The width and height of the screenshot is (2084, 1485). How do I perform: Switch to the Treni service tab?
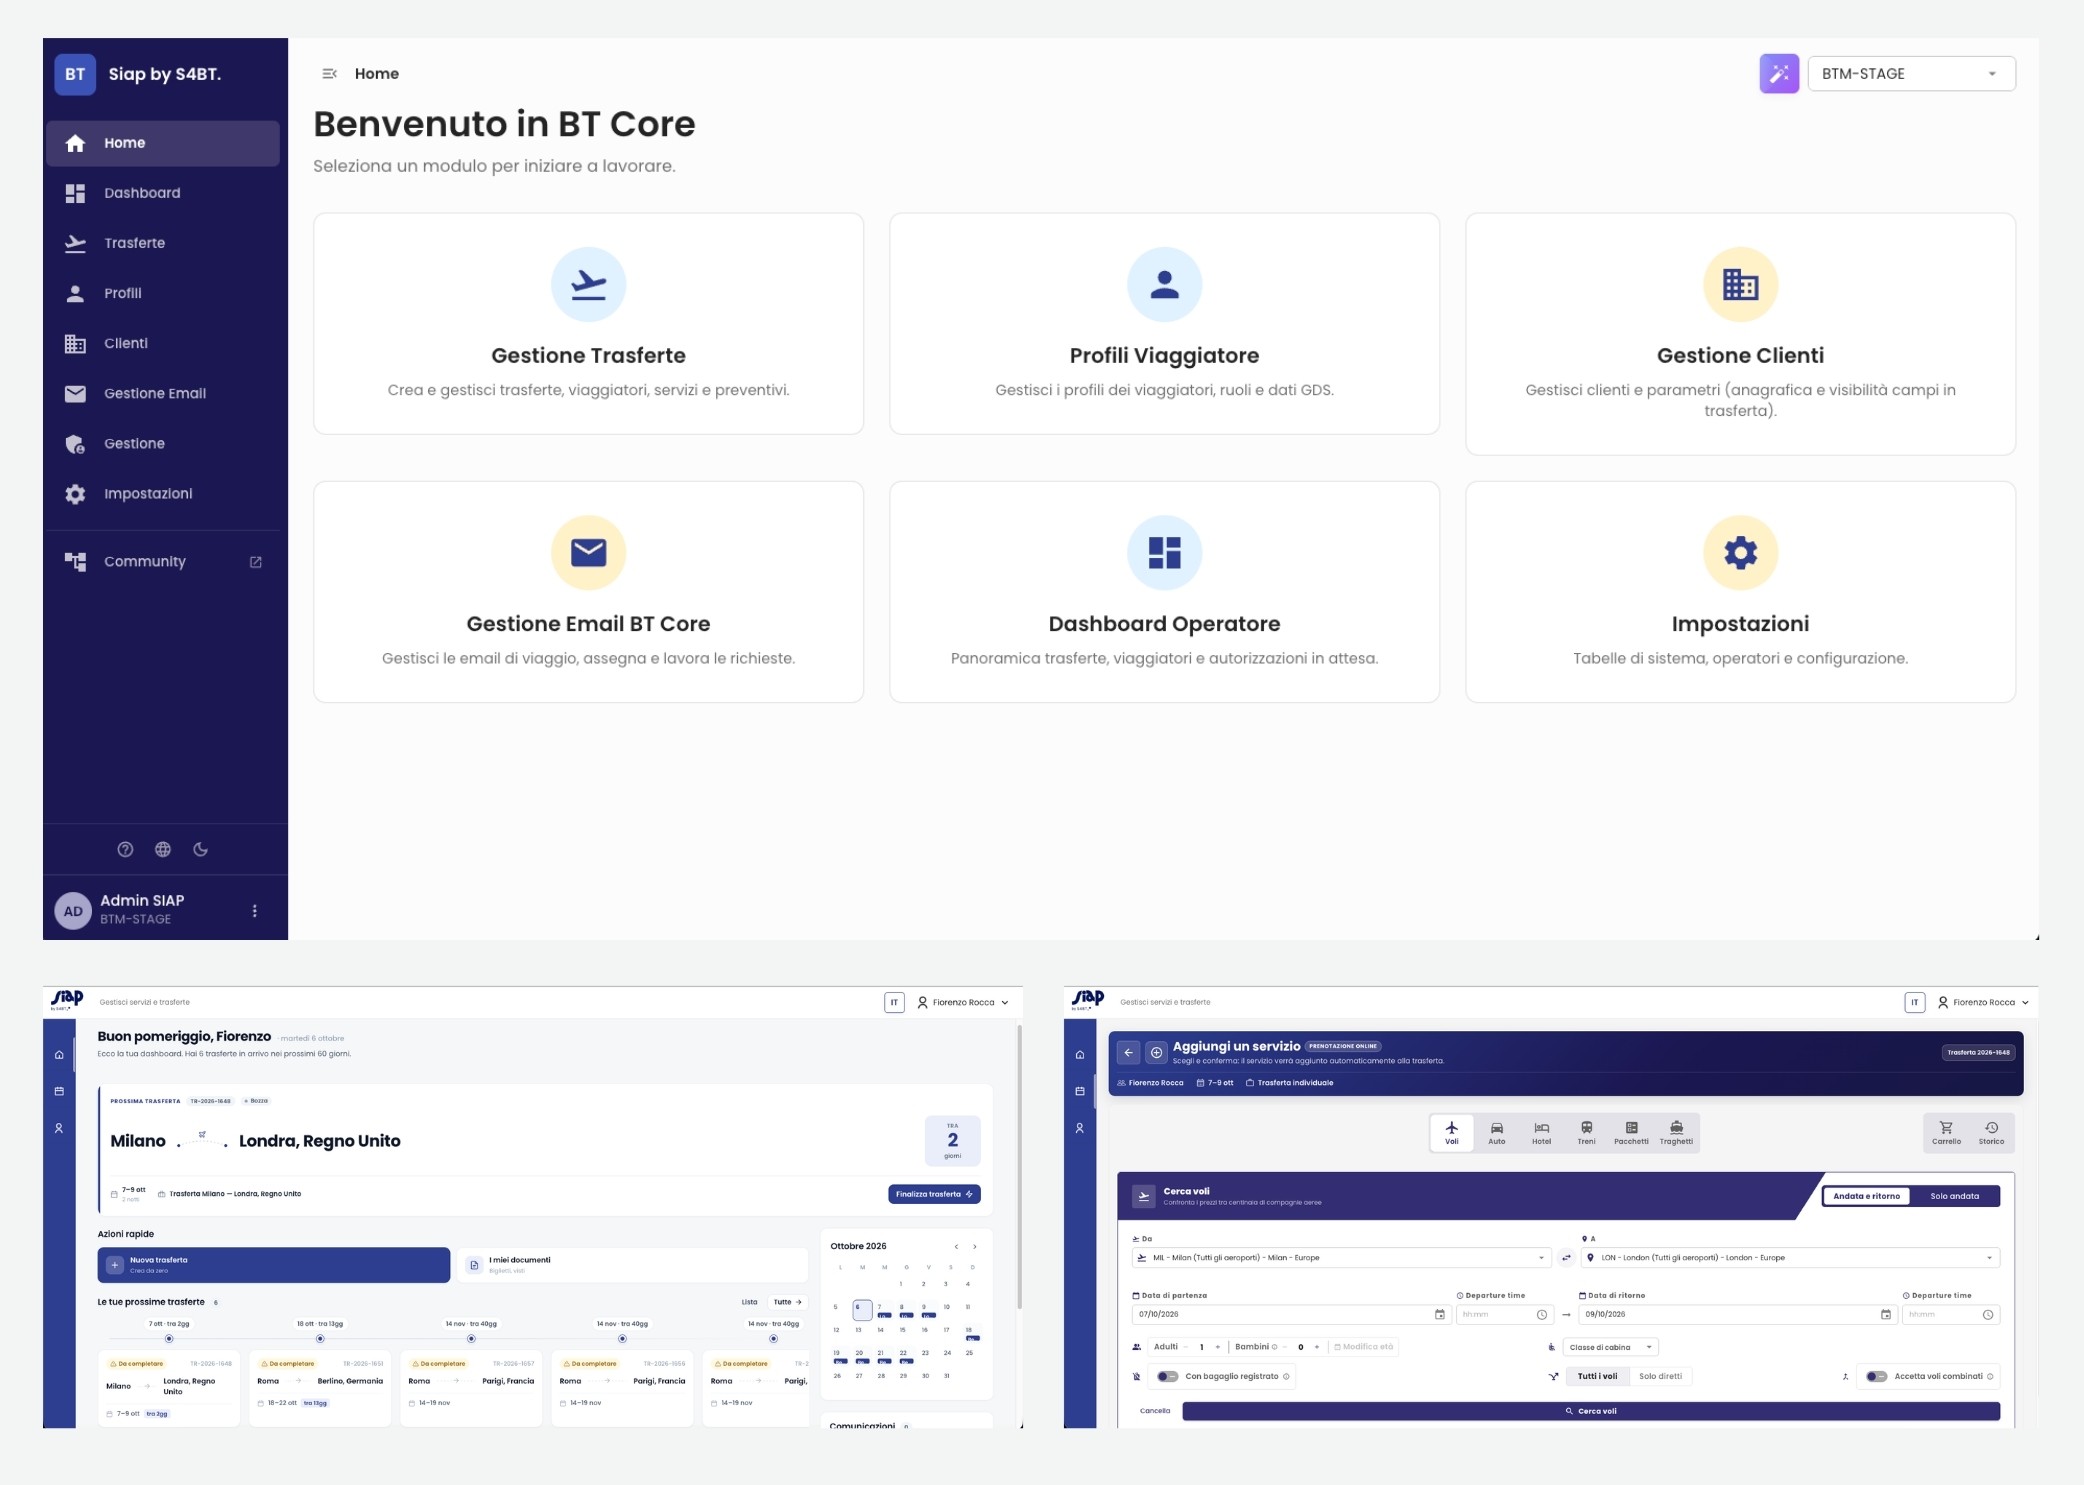[x=1586, y=1132]
